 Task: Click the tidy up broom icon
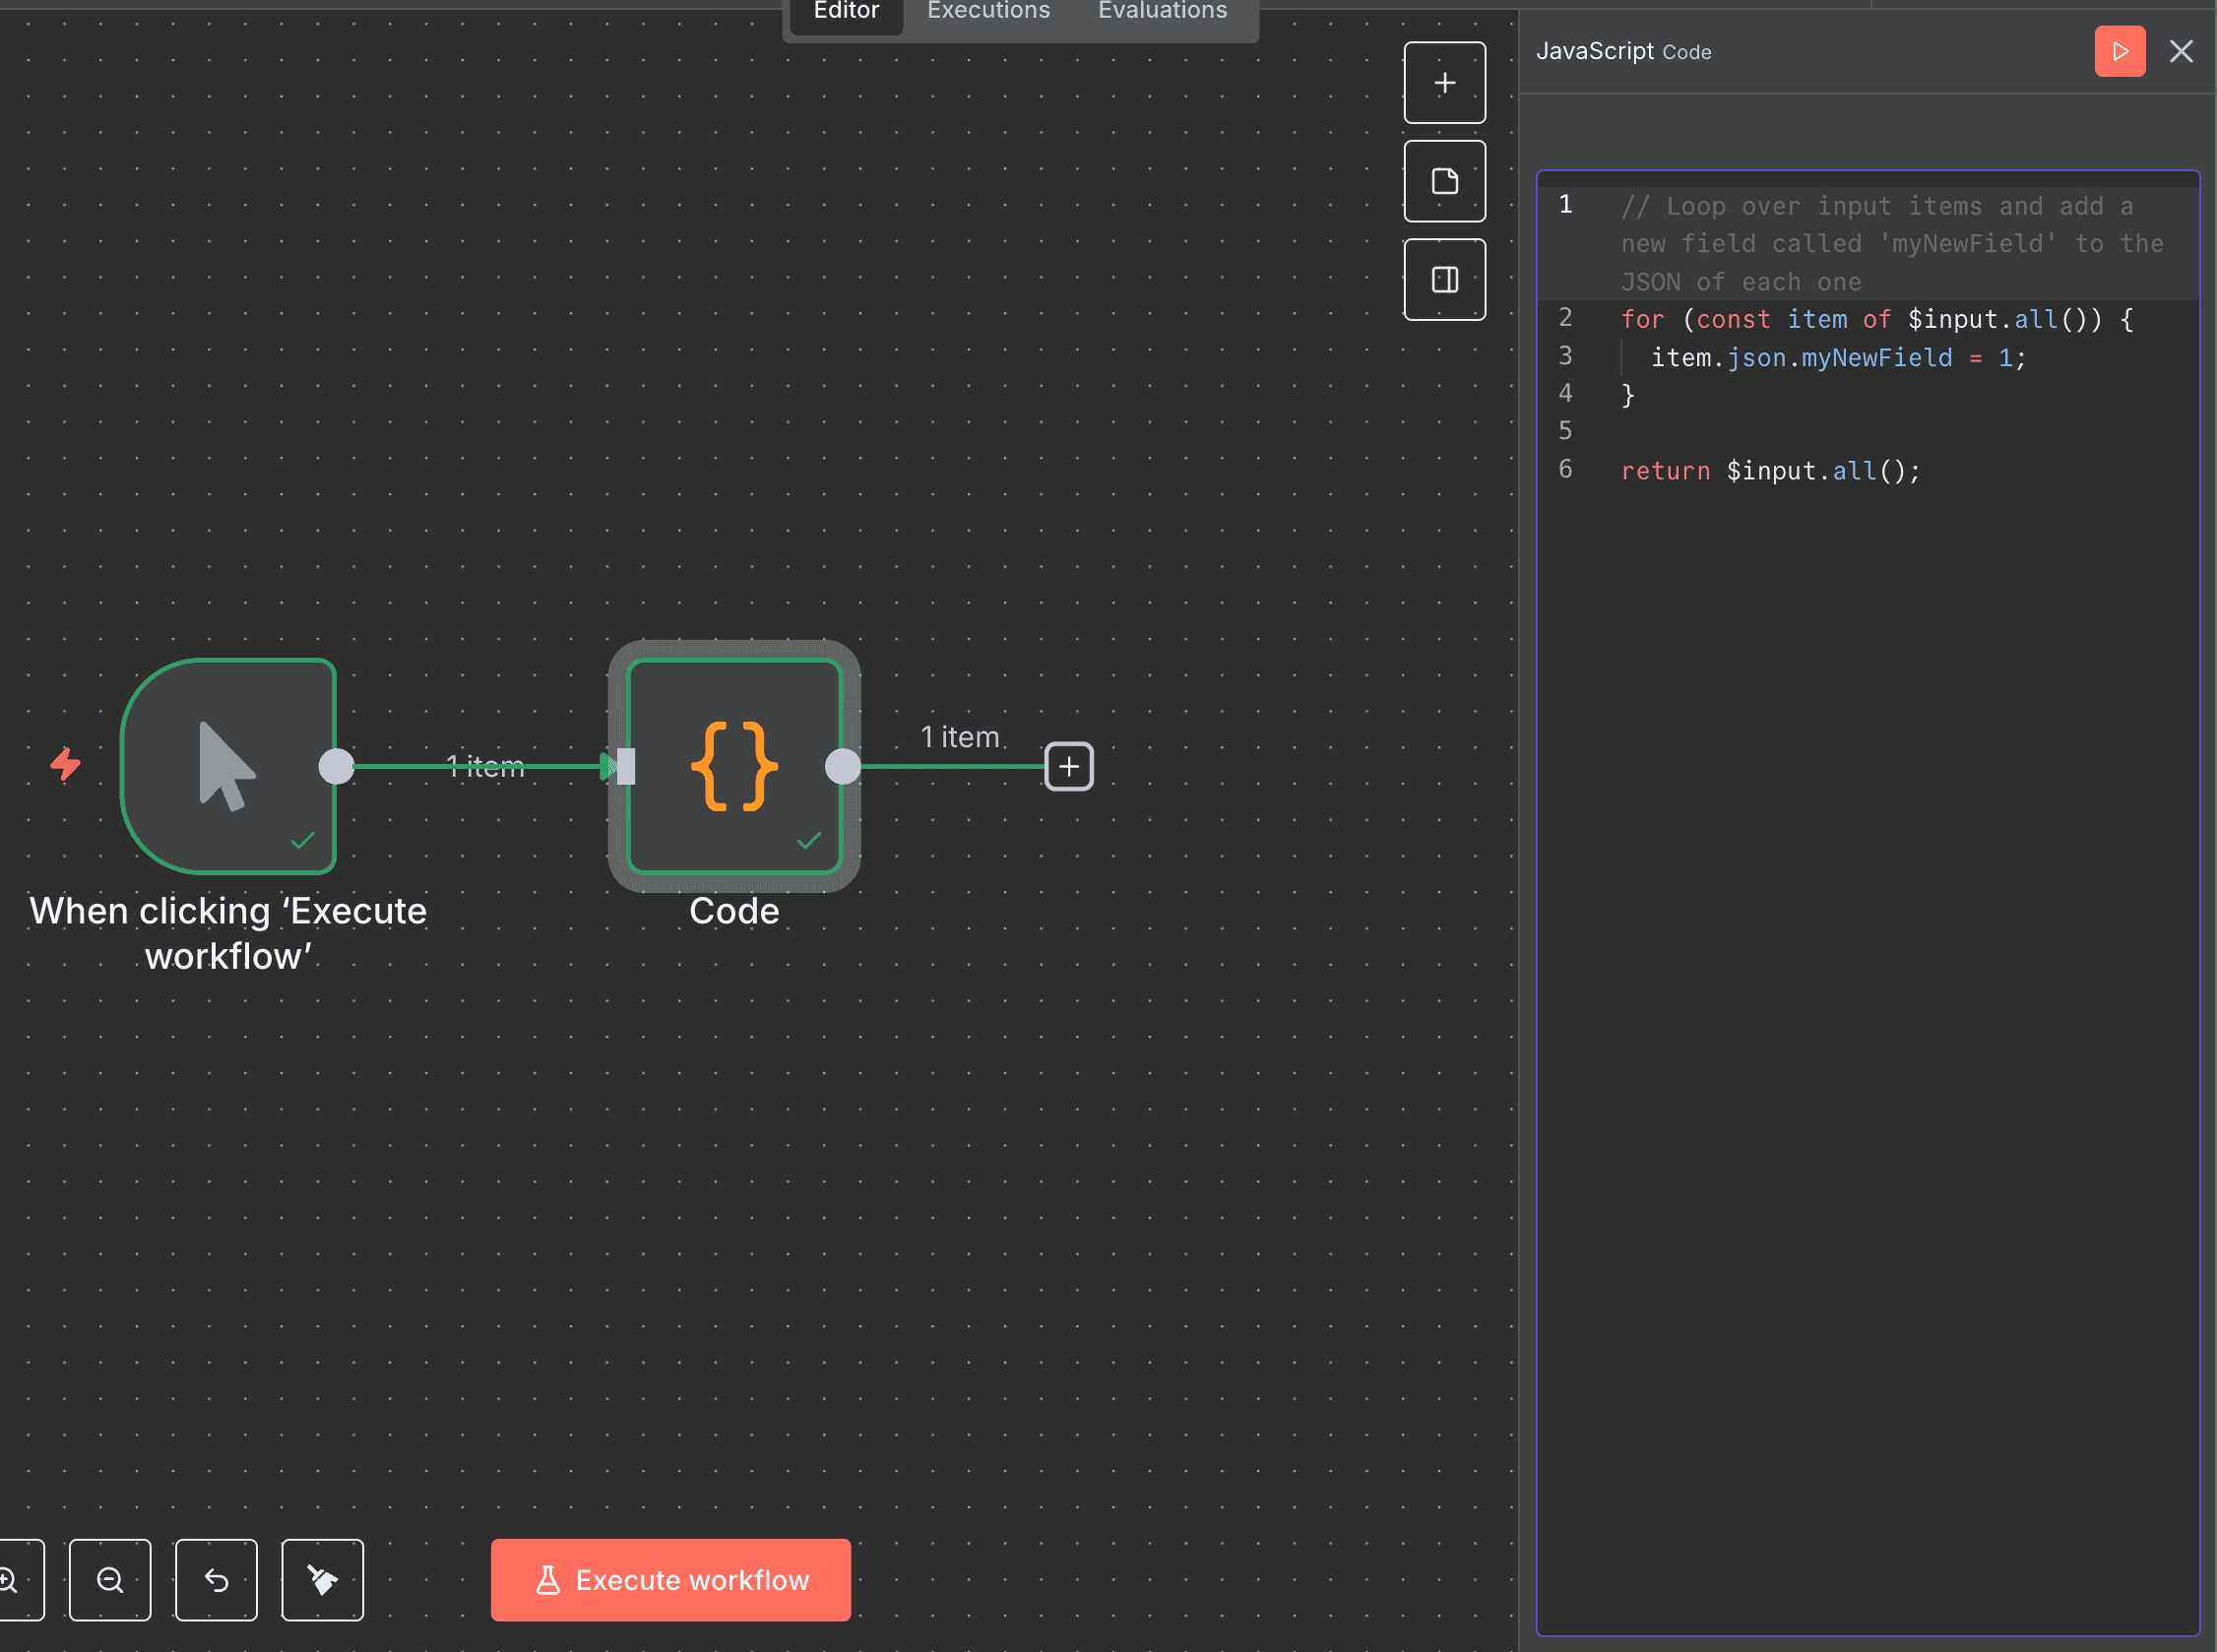322,1580
